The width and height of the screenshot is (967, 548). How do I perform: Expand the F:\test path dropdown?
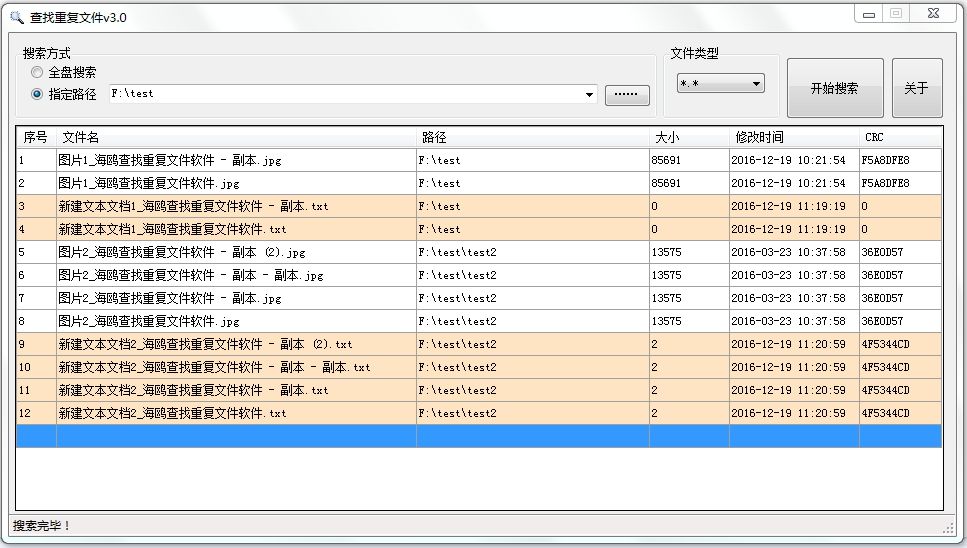(589, 95)
